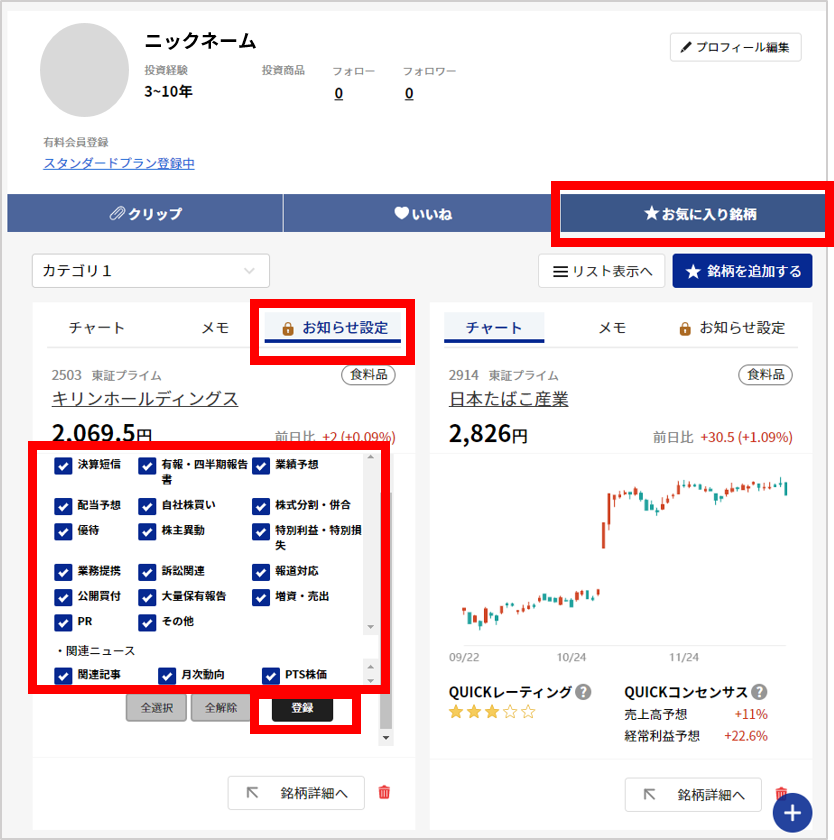Click the three-star QUICK rating
The width and height of the screenshot is (834, 840).
(492, 712)
